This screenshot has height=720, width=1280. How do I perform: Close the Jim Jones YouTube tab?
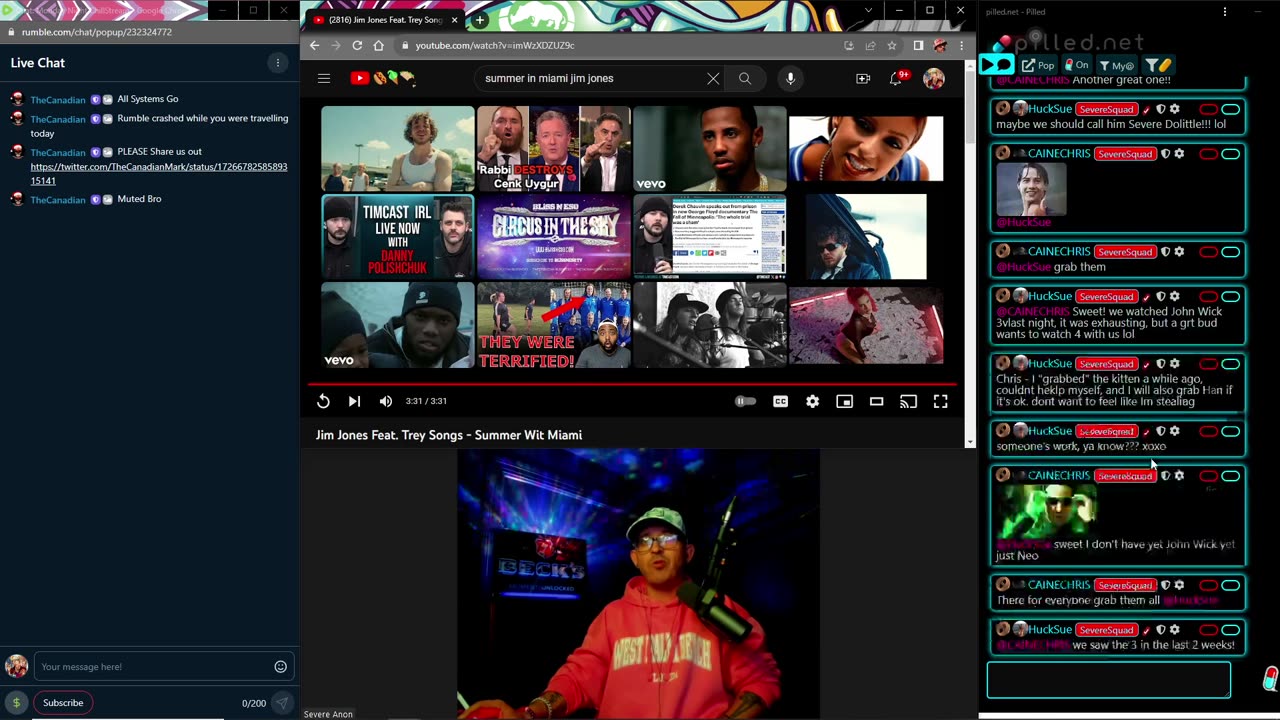pos(455,20)
